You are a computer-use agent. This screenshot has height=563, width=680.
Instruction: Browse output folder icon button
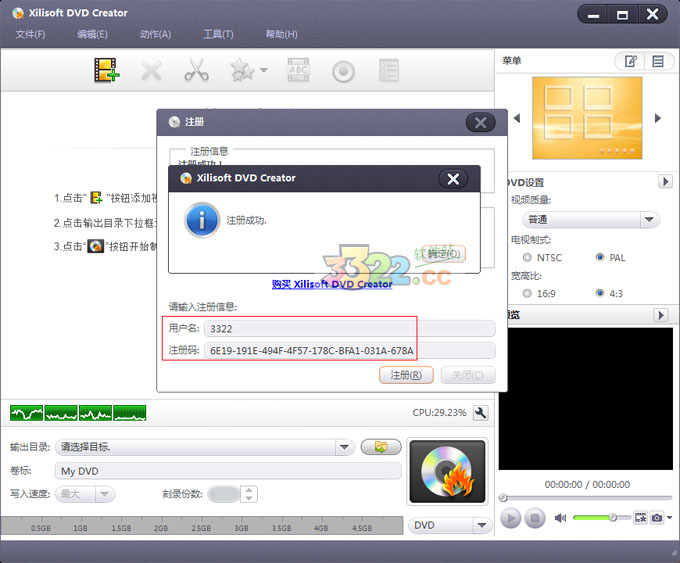click(x=381, y=447)
